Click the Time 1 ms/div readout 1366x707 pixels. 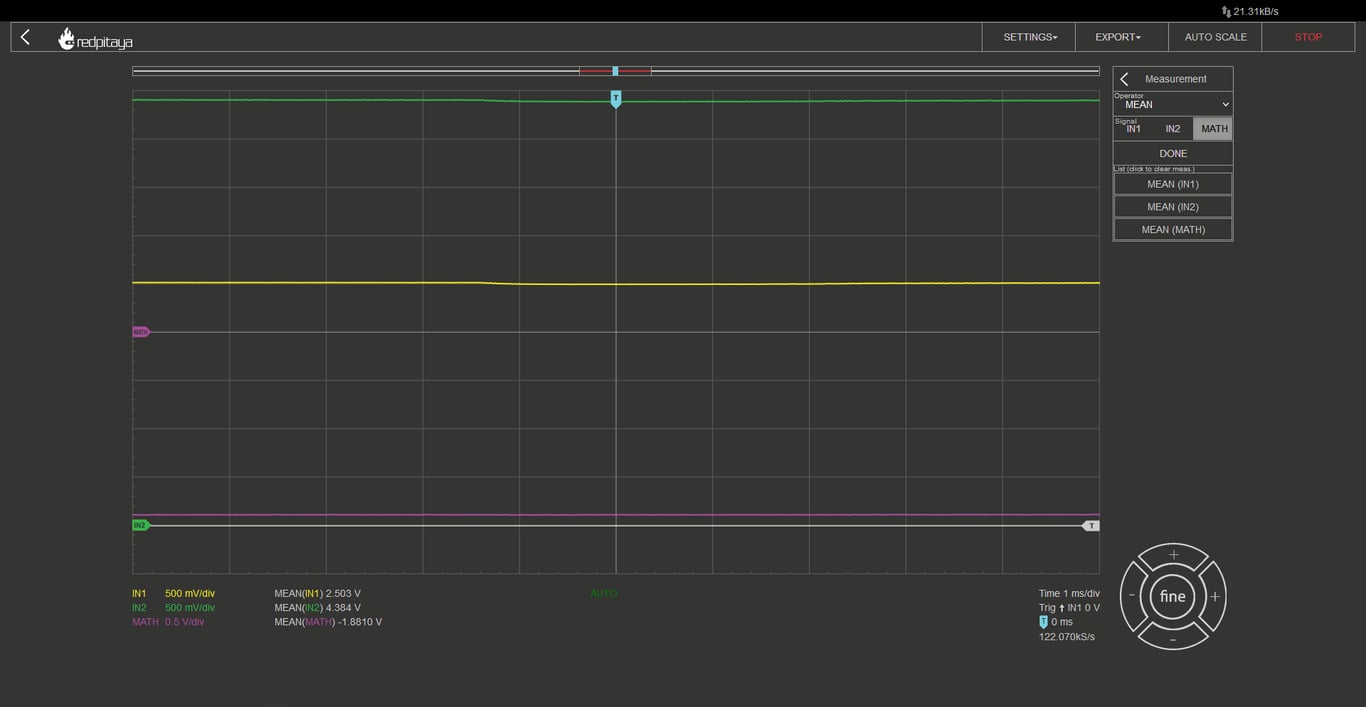1069,594
